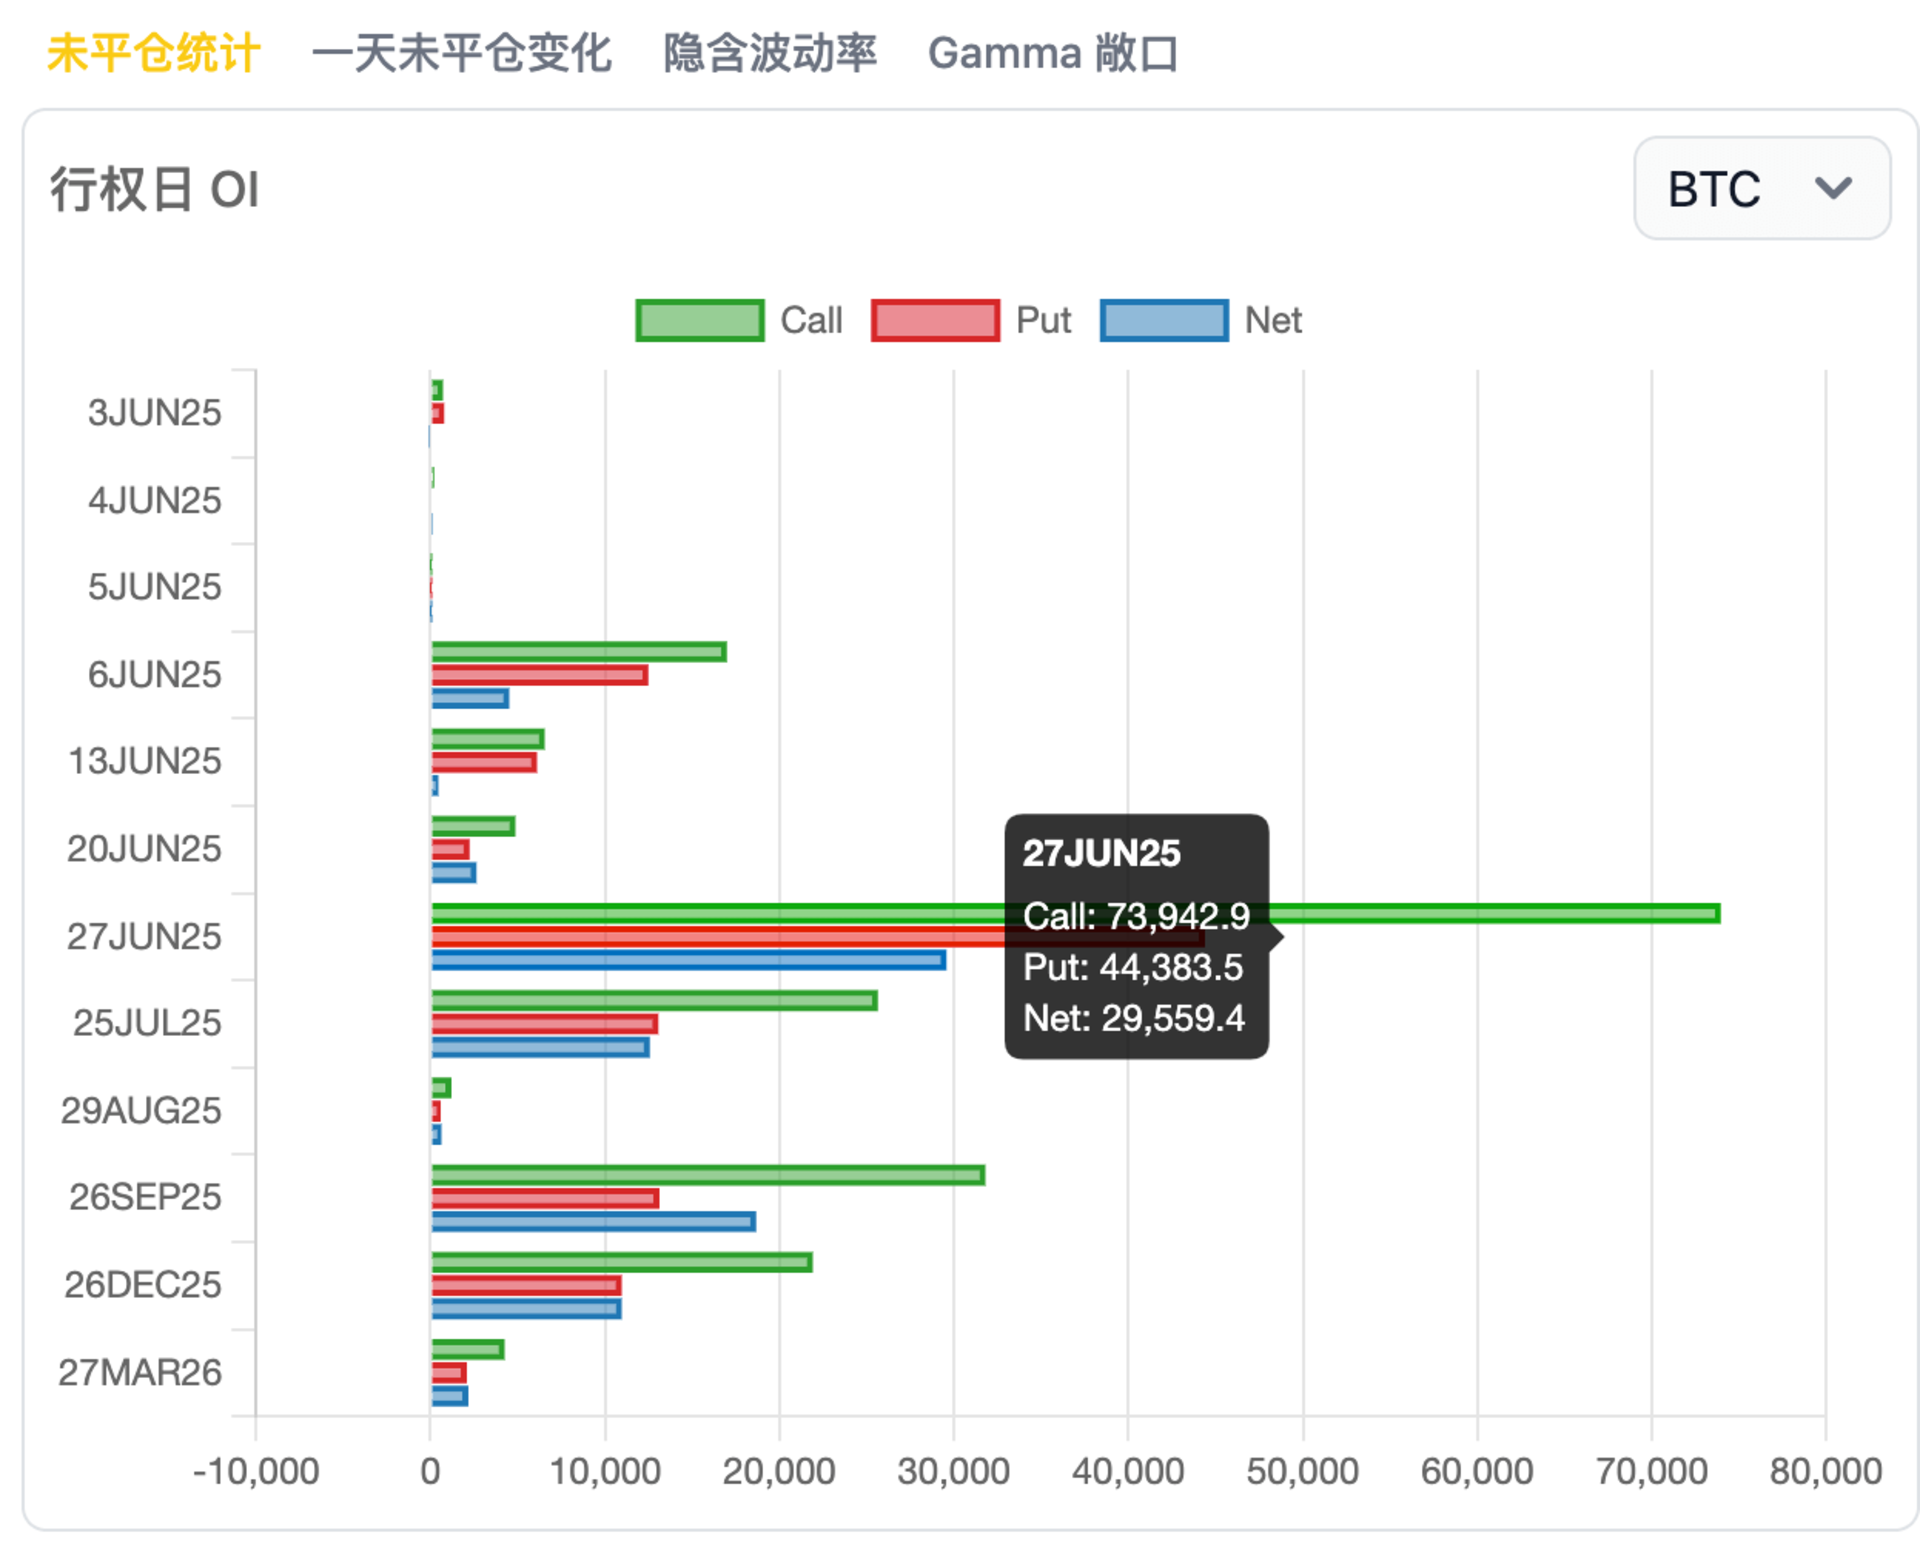This screenshot has height=1544, width=1920.
Task: Open the Gamma 敞口 tab
Action: 1053,53
